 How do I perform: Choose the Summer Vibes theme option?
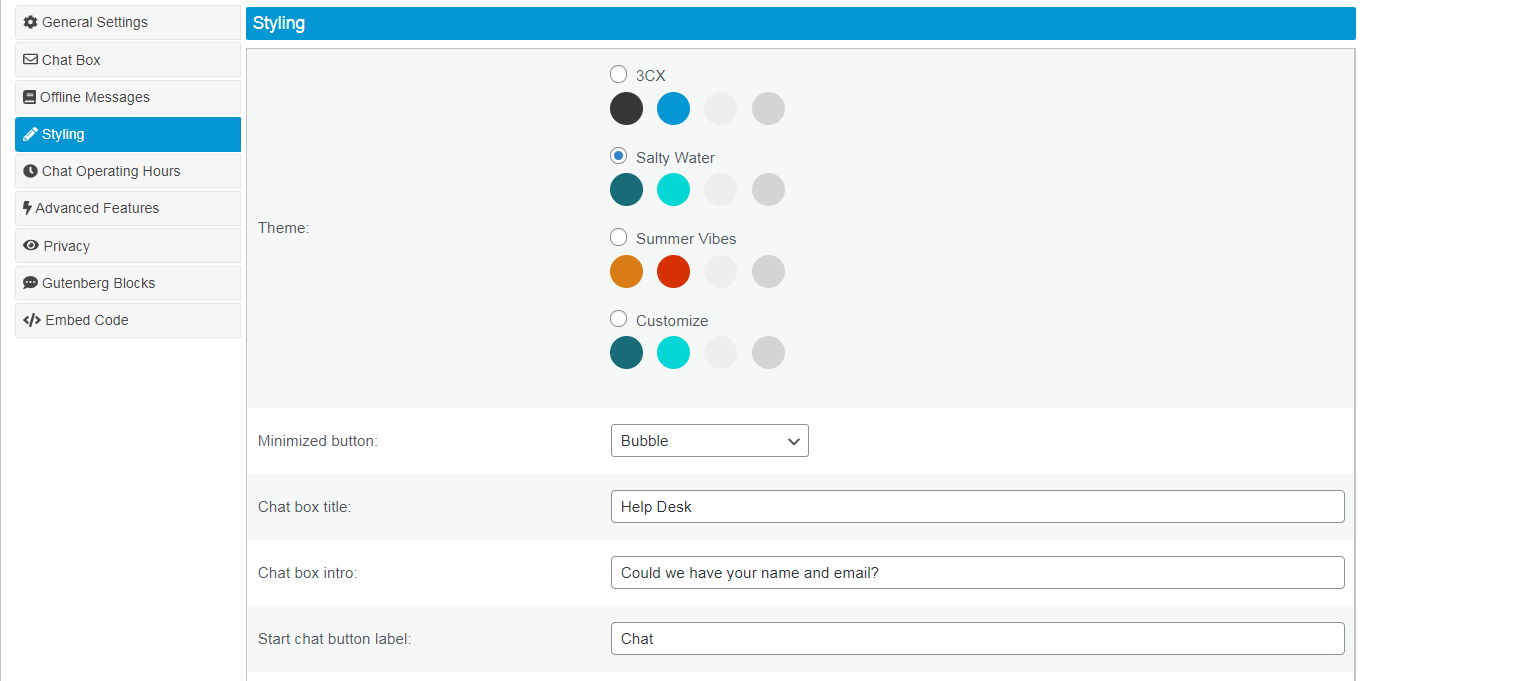click(619, 238)
